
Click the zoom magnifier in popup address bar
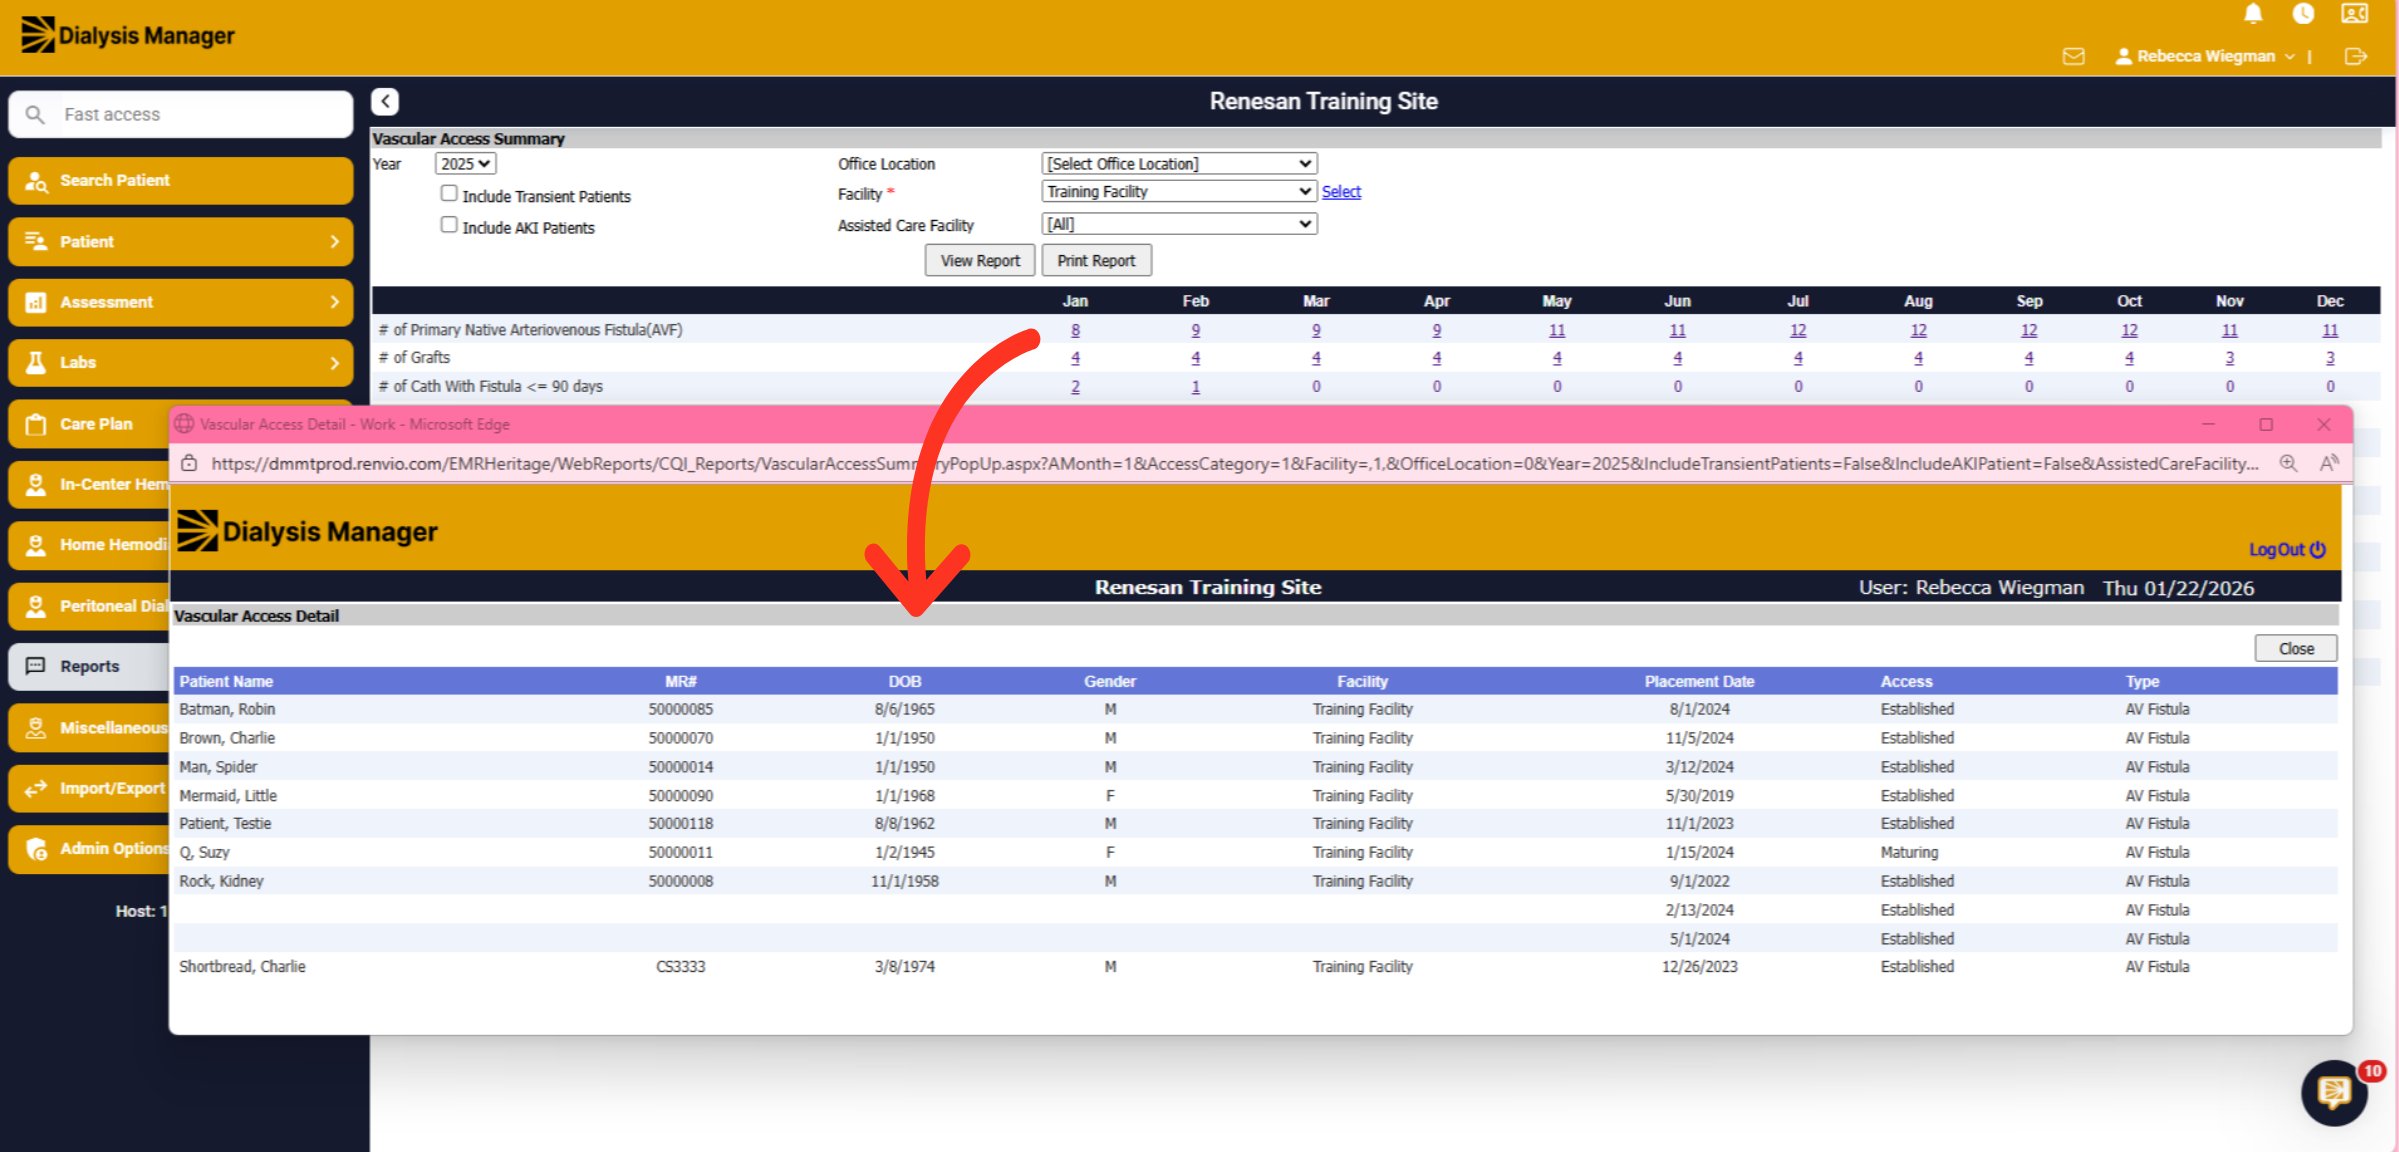2288,463
